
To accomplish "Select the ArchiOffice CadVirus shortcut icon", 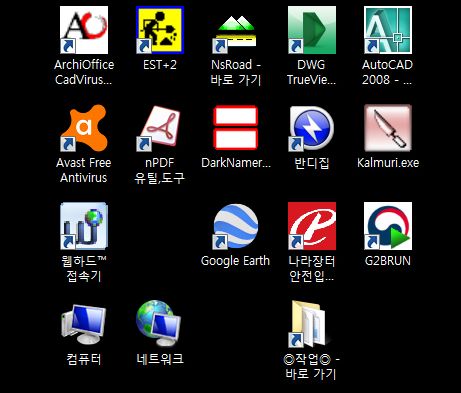I will (x=84, y=30).
